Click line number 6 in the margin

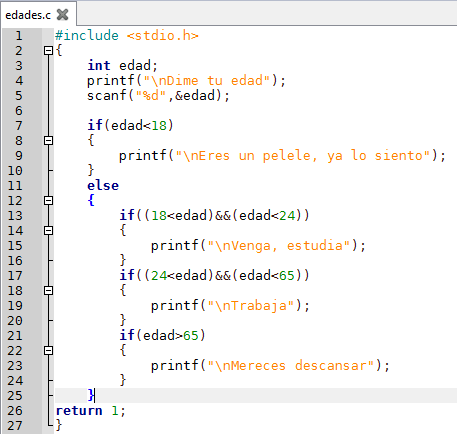tap(19, 111)
